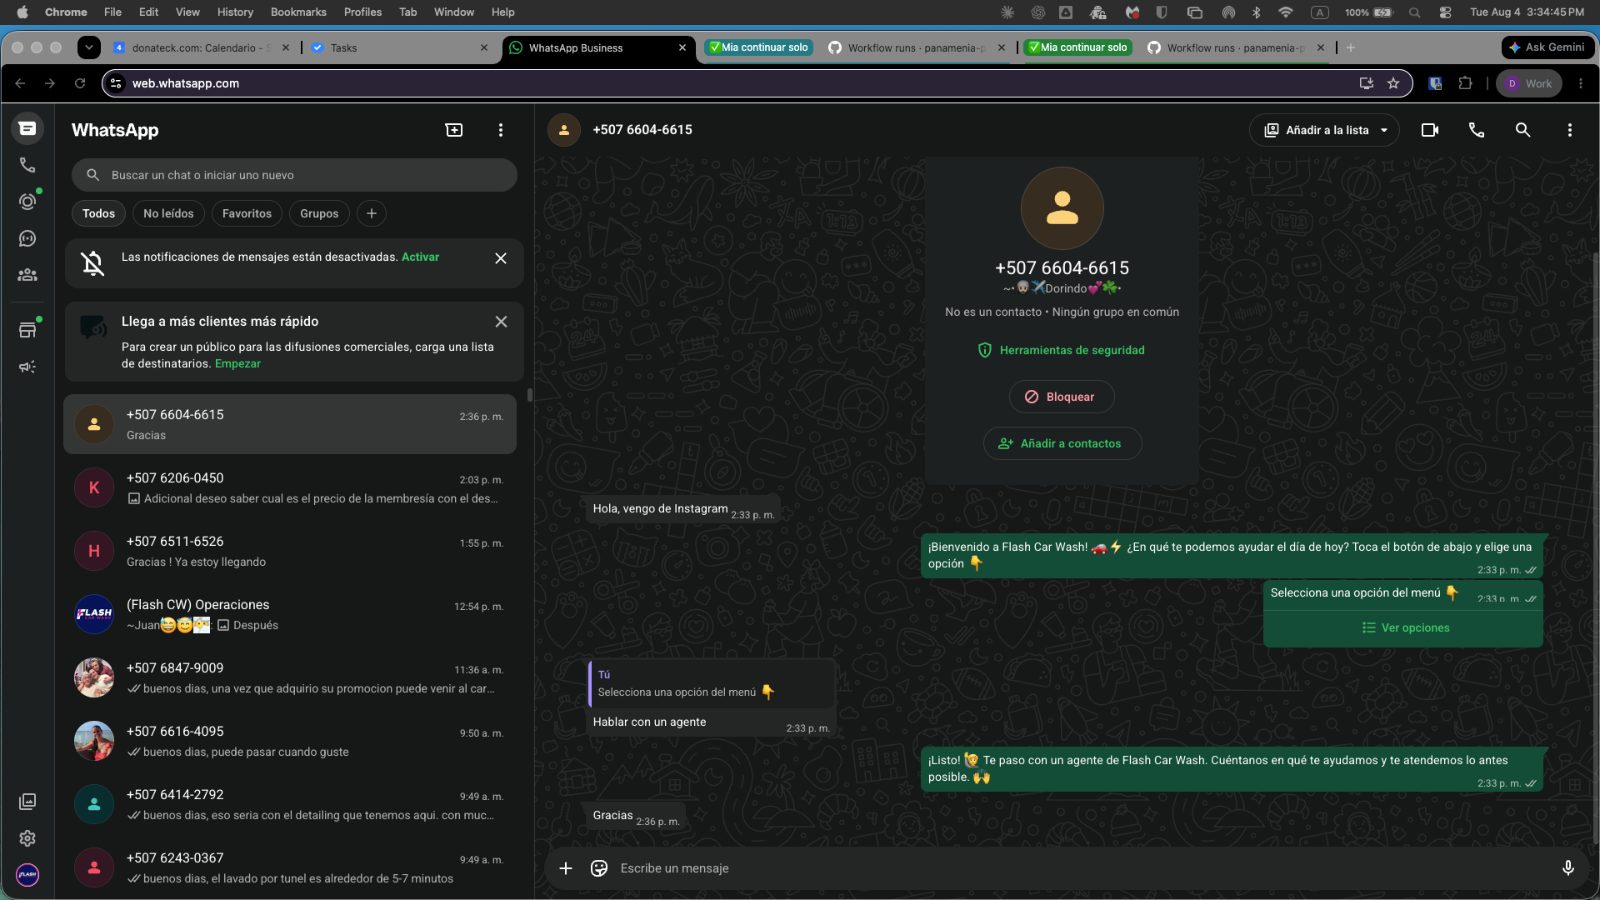Open the Work profile menu in Chrome
Screen dimensions: 1600x900
click(x=1529, y=83)
